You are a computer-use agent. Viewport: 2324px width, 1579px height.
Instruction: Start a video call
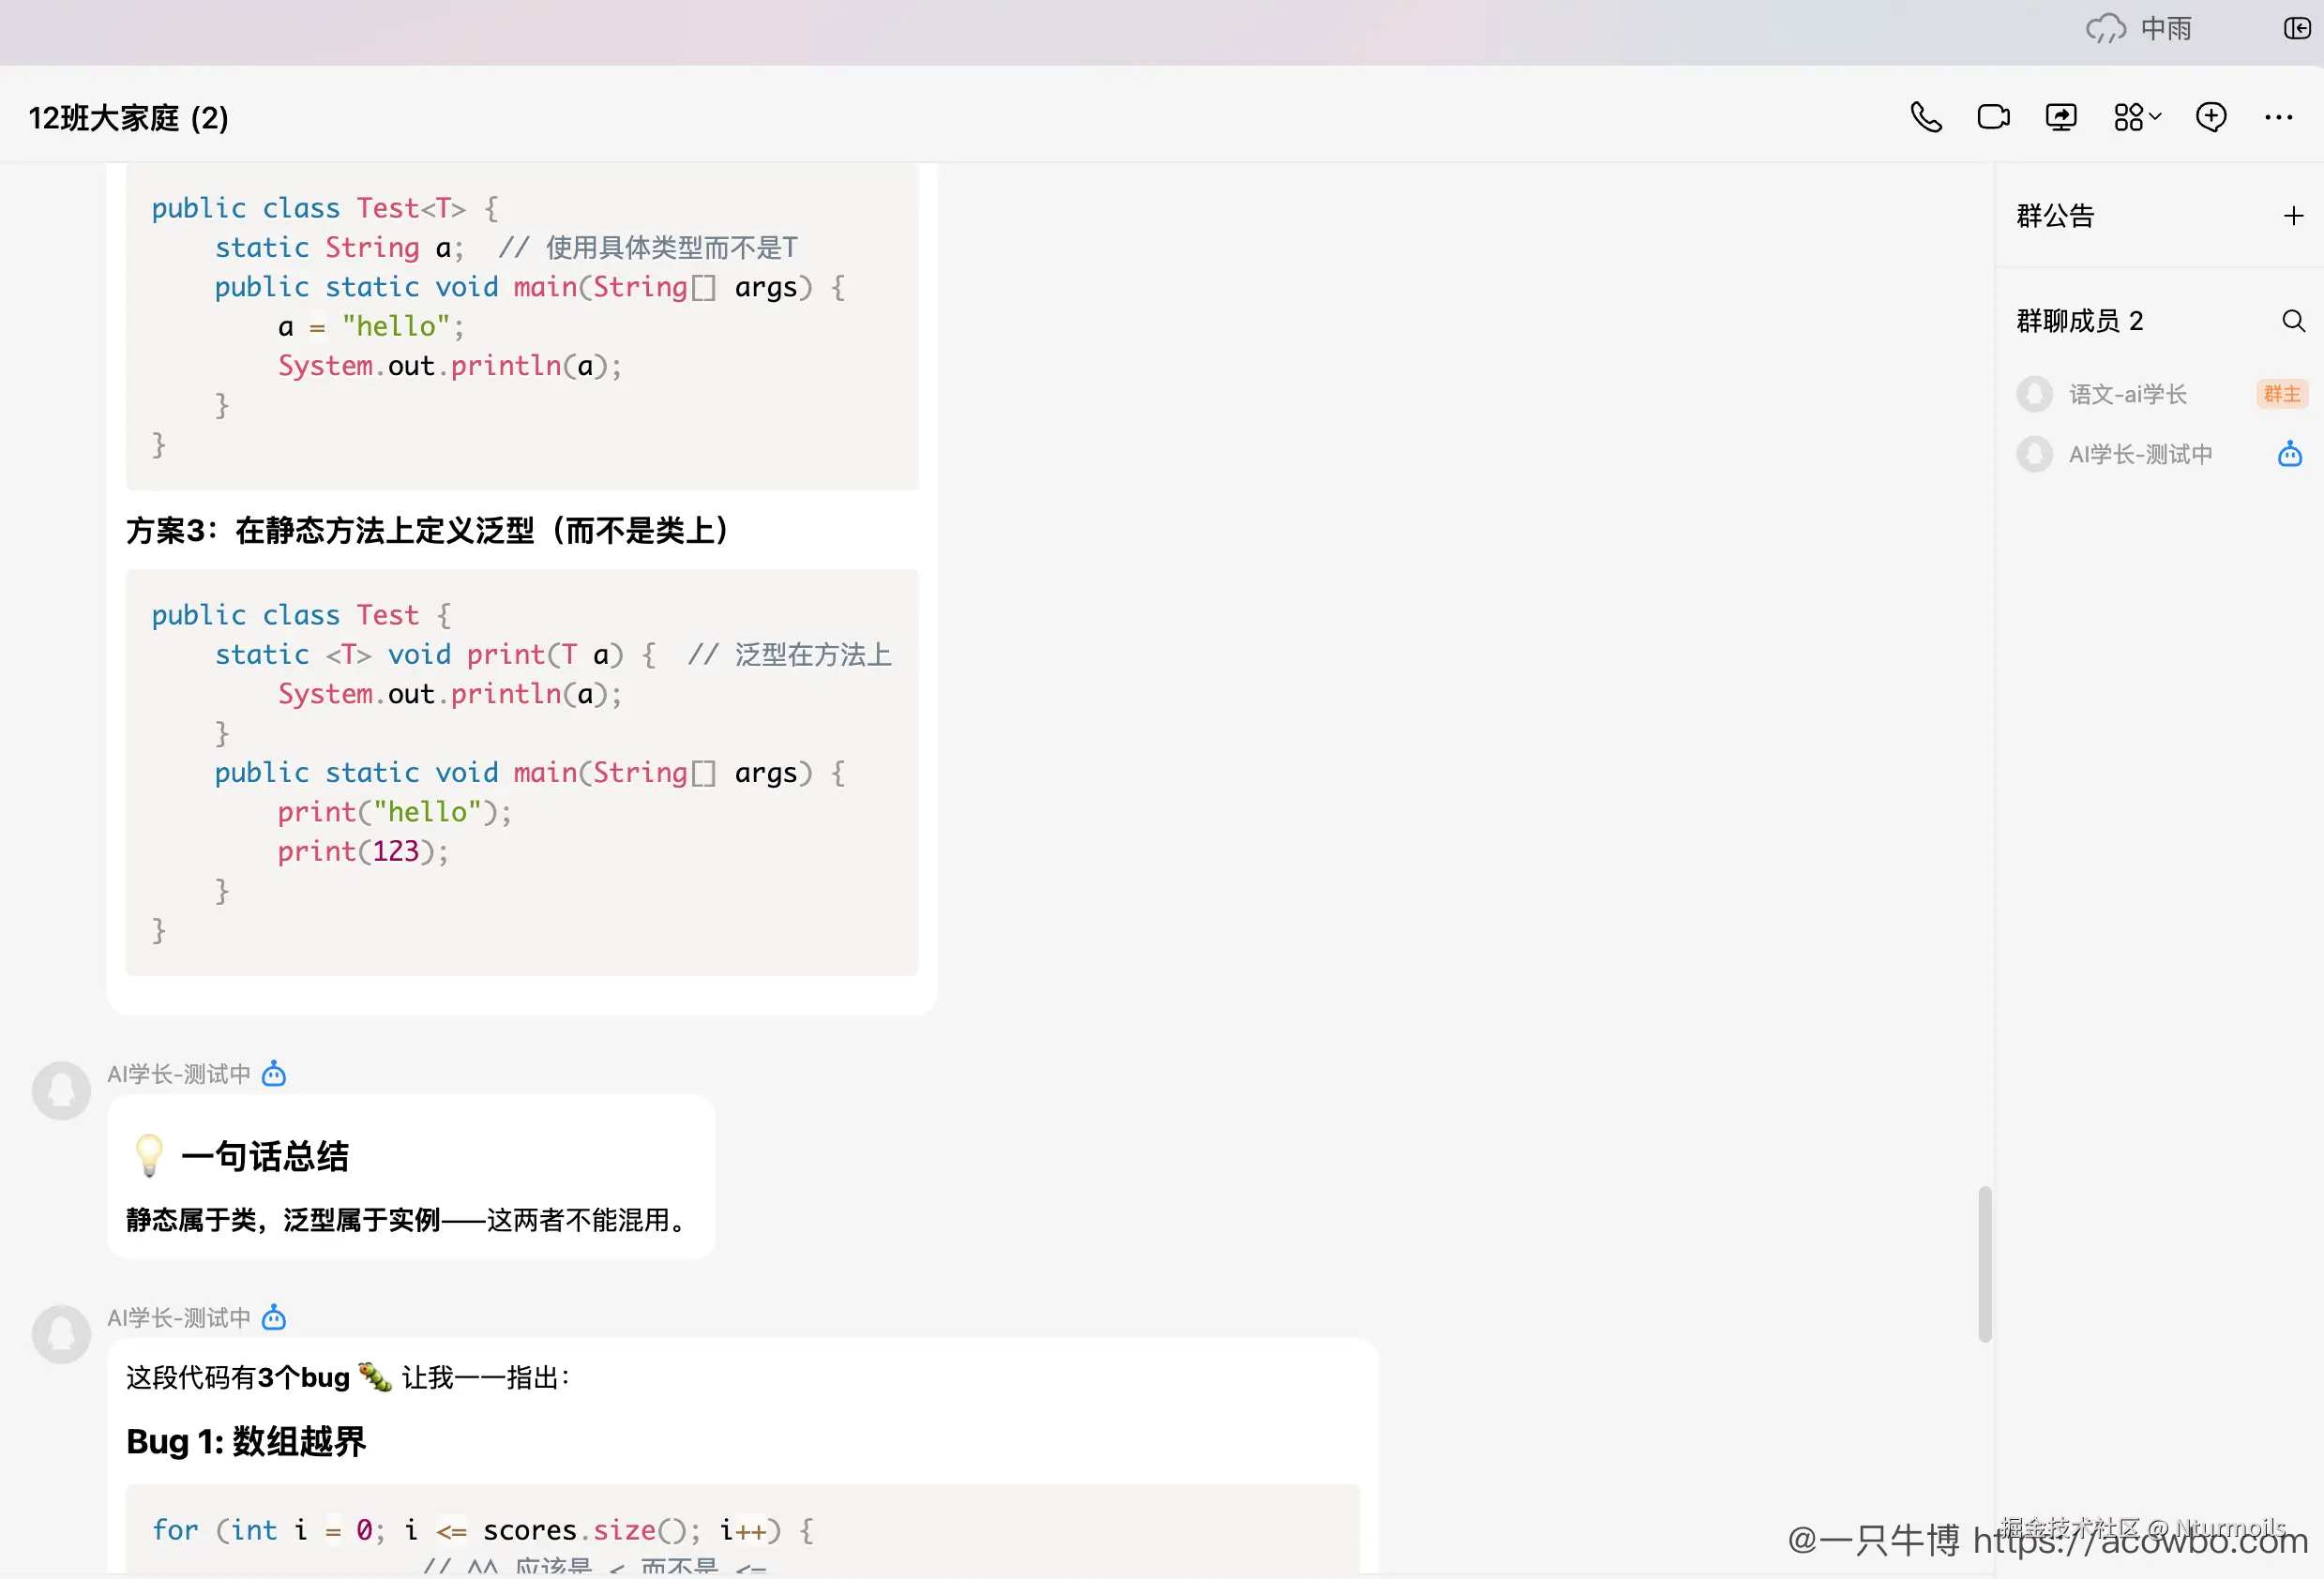[1993, 117]
